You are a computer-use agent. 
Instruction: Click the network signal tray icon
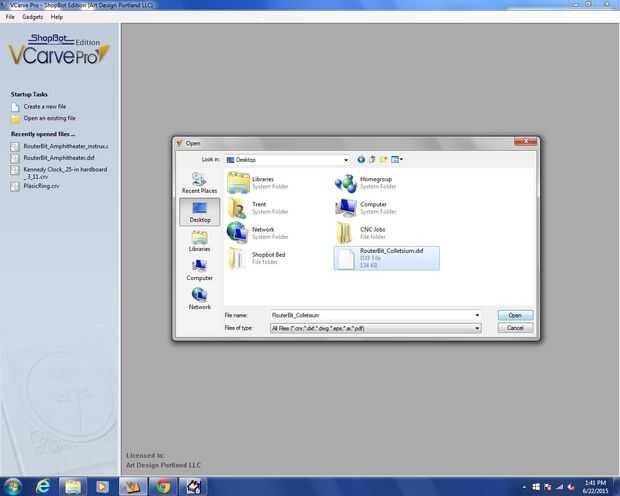[x=559, y=487]
